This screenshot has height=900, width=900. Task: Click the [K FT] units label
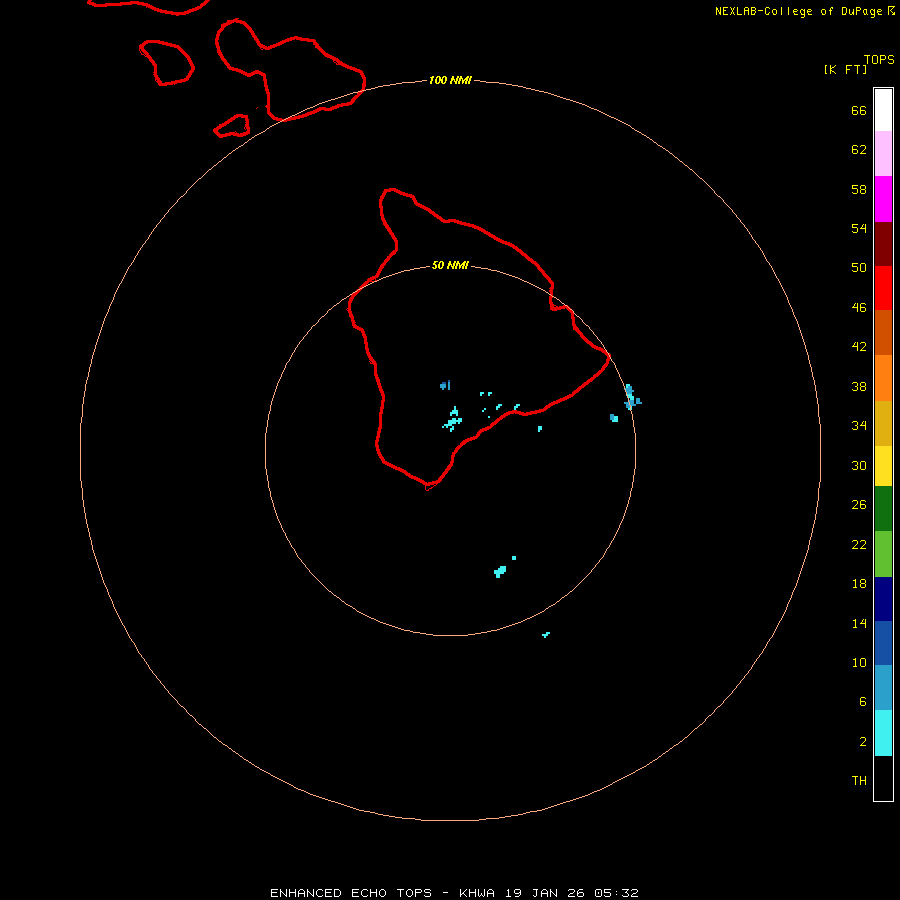845,69
